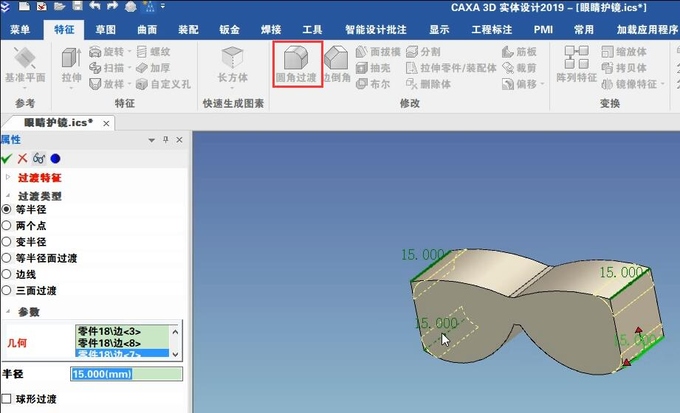
Task: Pin the 属性 panel
Action: (165, 140)
